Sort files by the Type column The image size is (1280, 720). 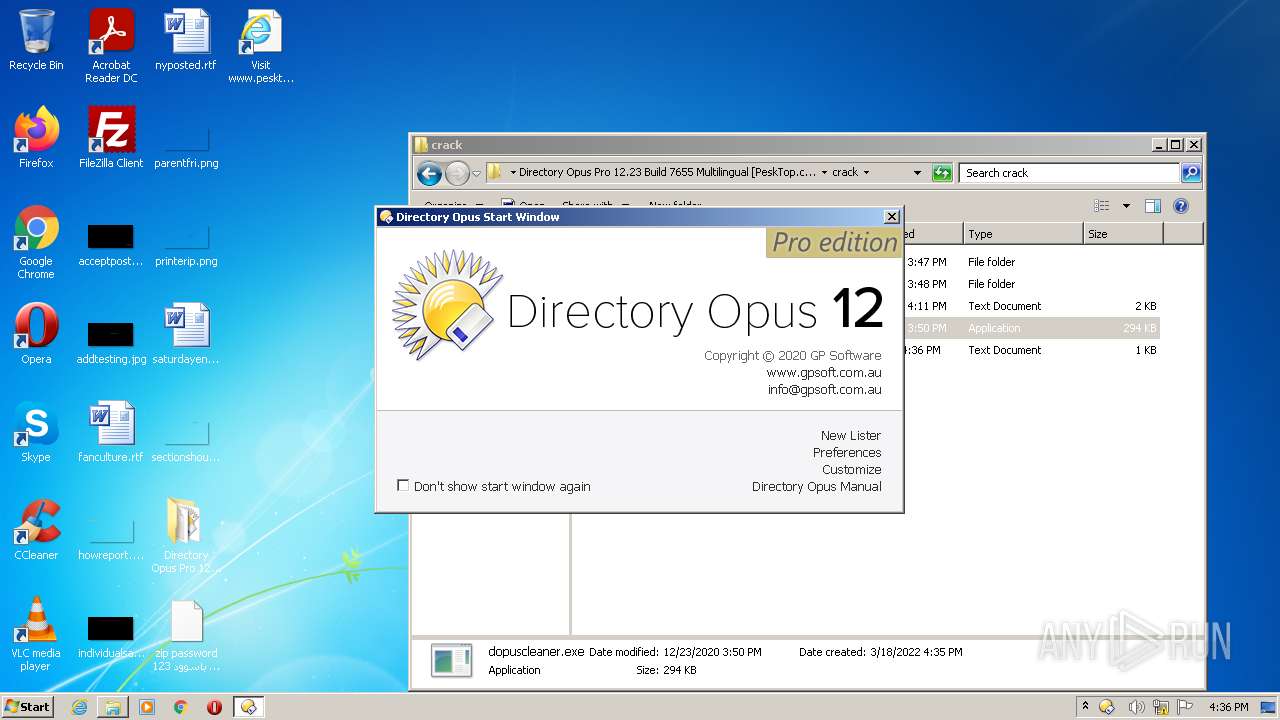[x=1023, y=234]
